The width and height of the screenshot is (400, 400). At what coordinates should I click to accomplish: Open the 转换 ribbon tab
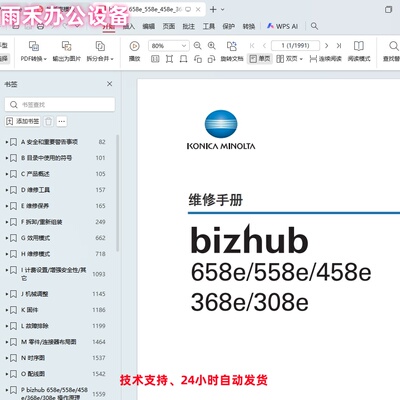click(x=249, y=26)
